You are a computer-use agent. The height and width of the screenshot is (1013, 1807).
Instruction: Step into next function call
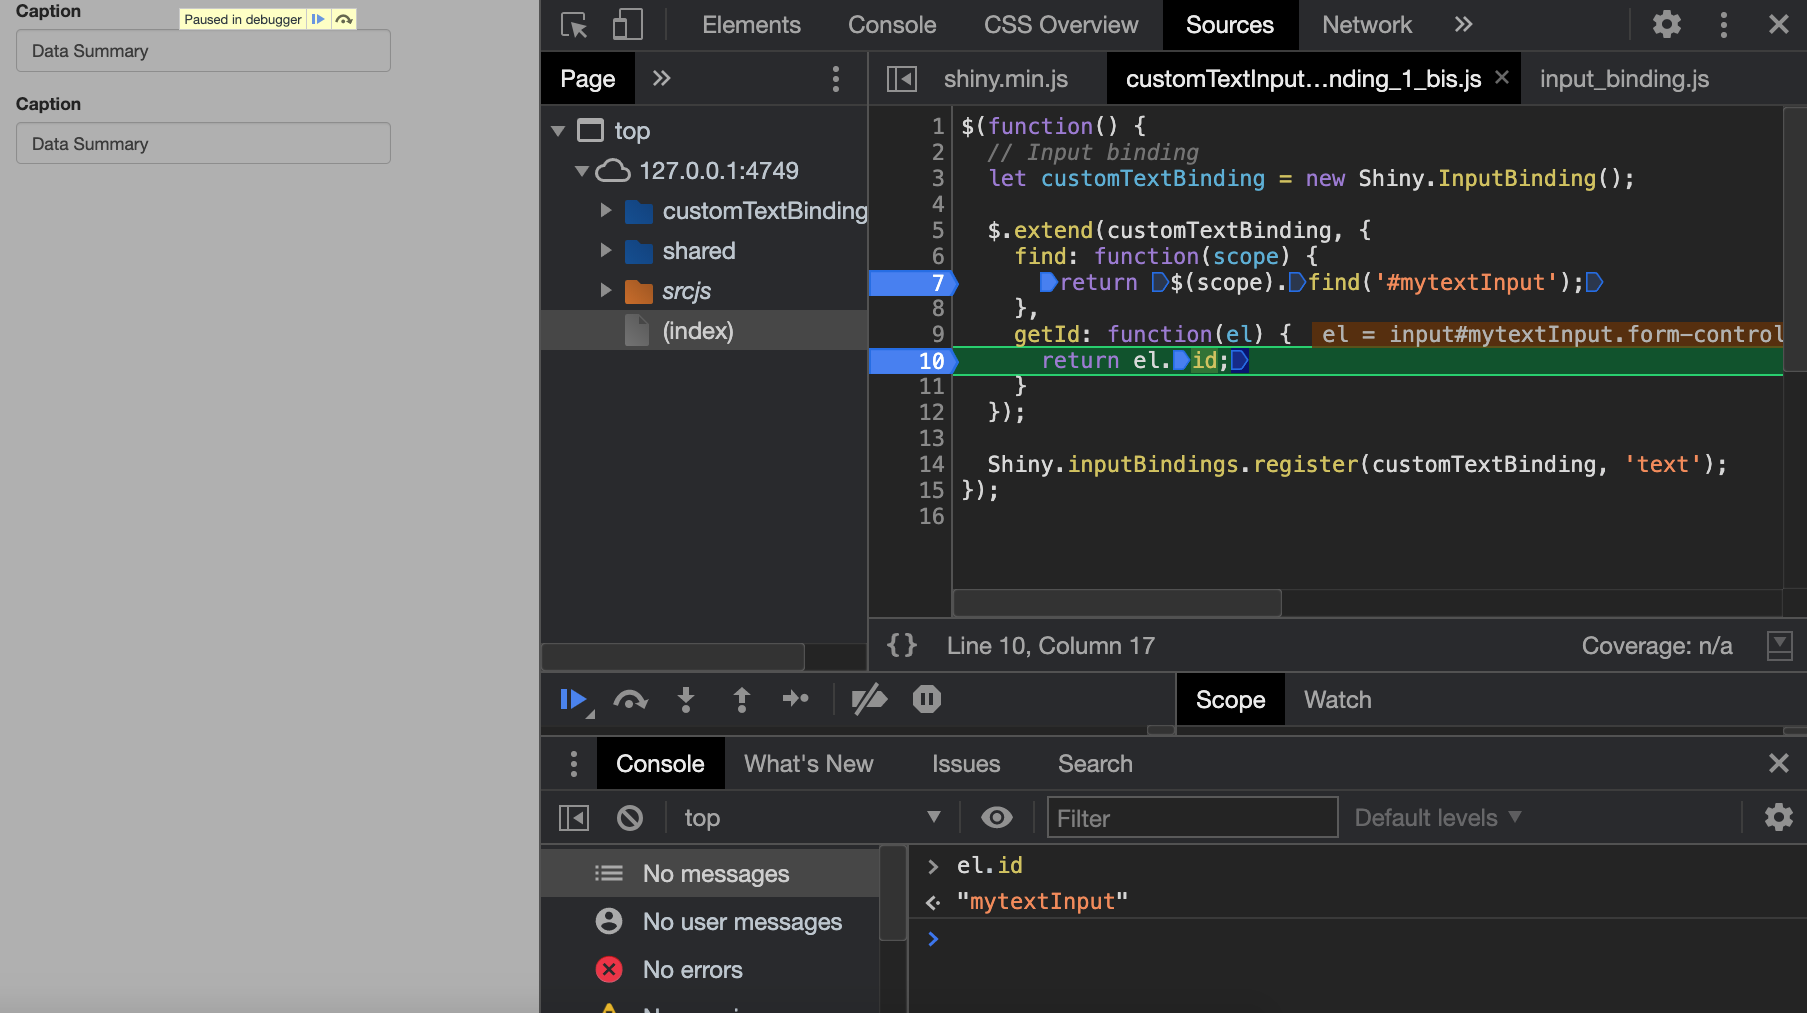point(686,699)
